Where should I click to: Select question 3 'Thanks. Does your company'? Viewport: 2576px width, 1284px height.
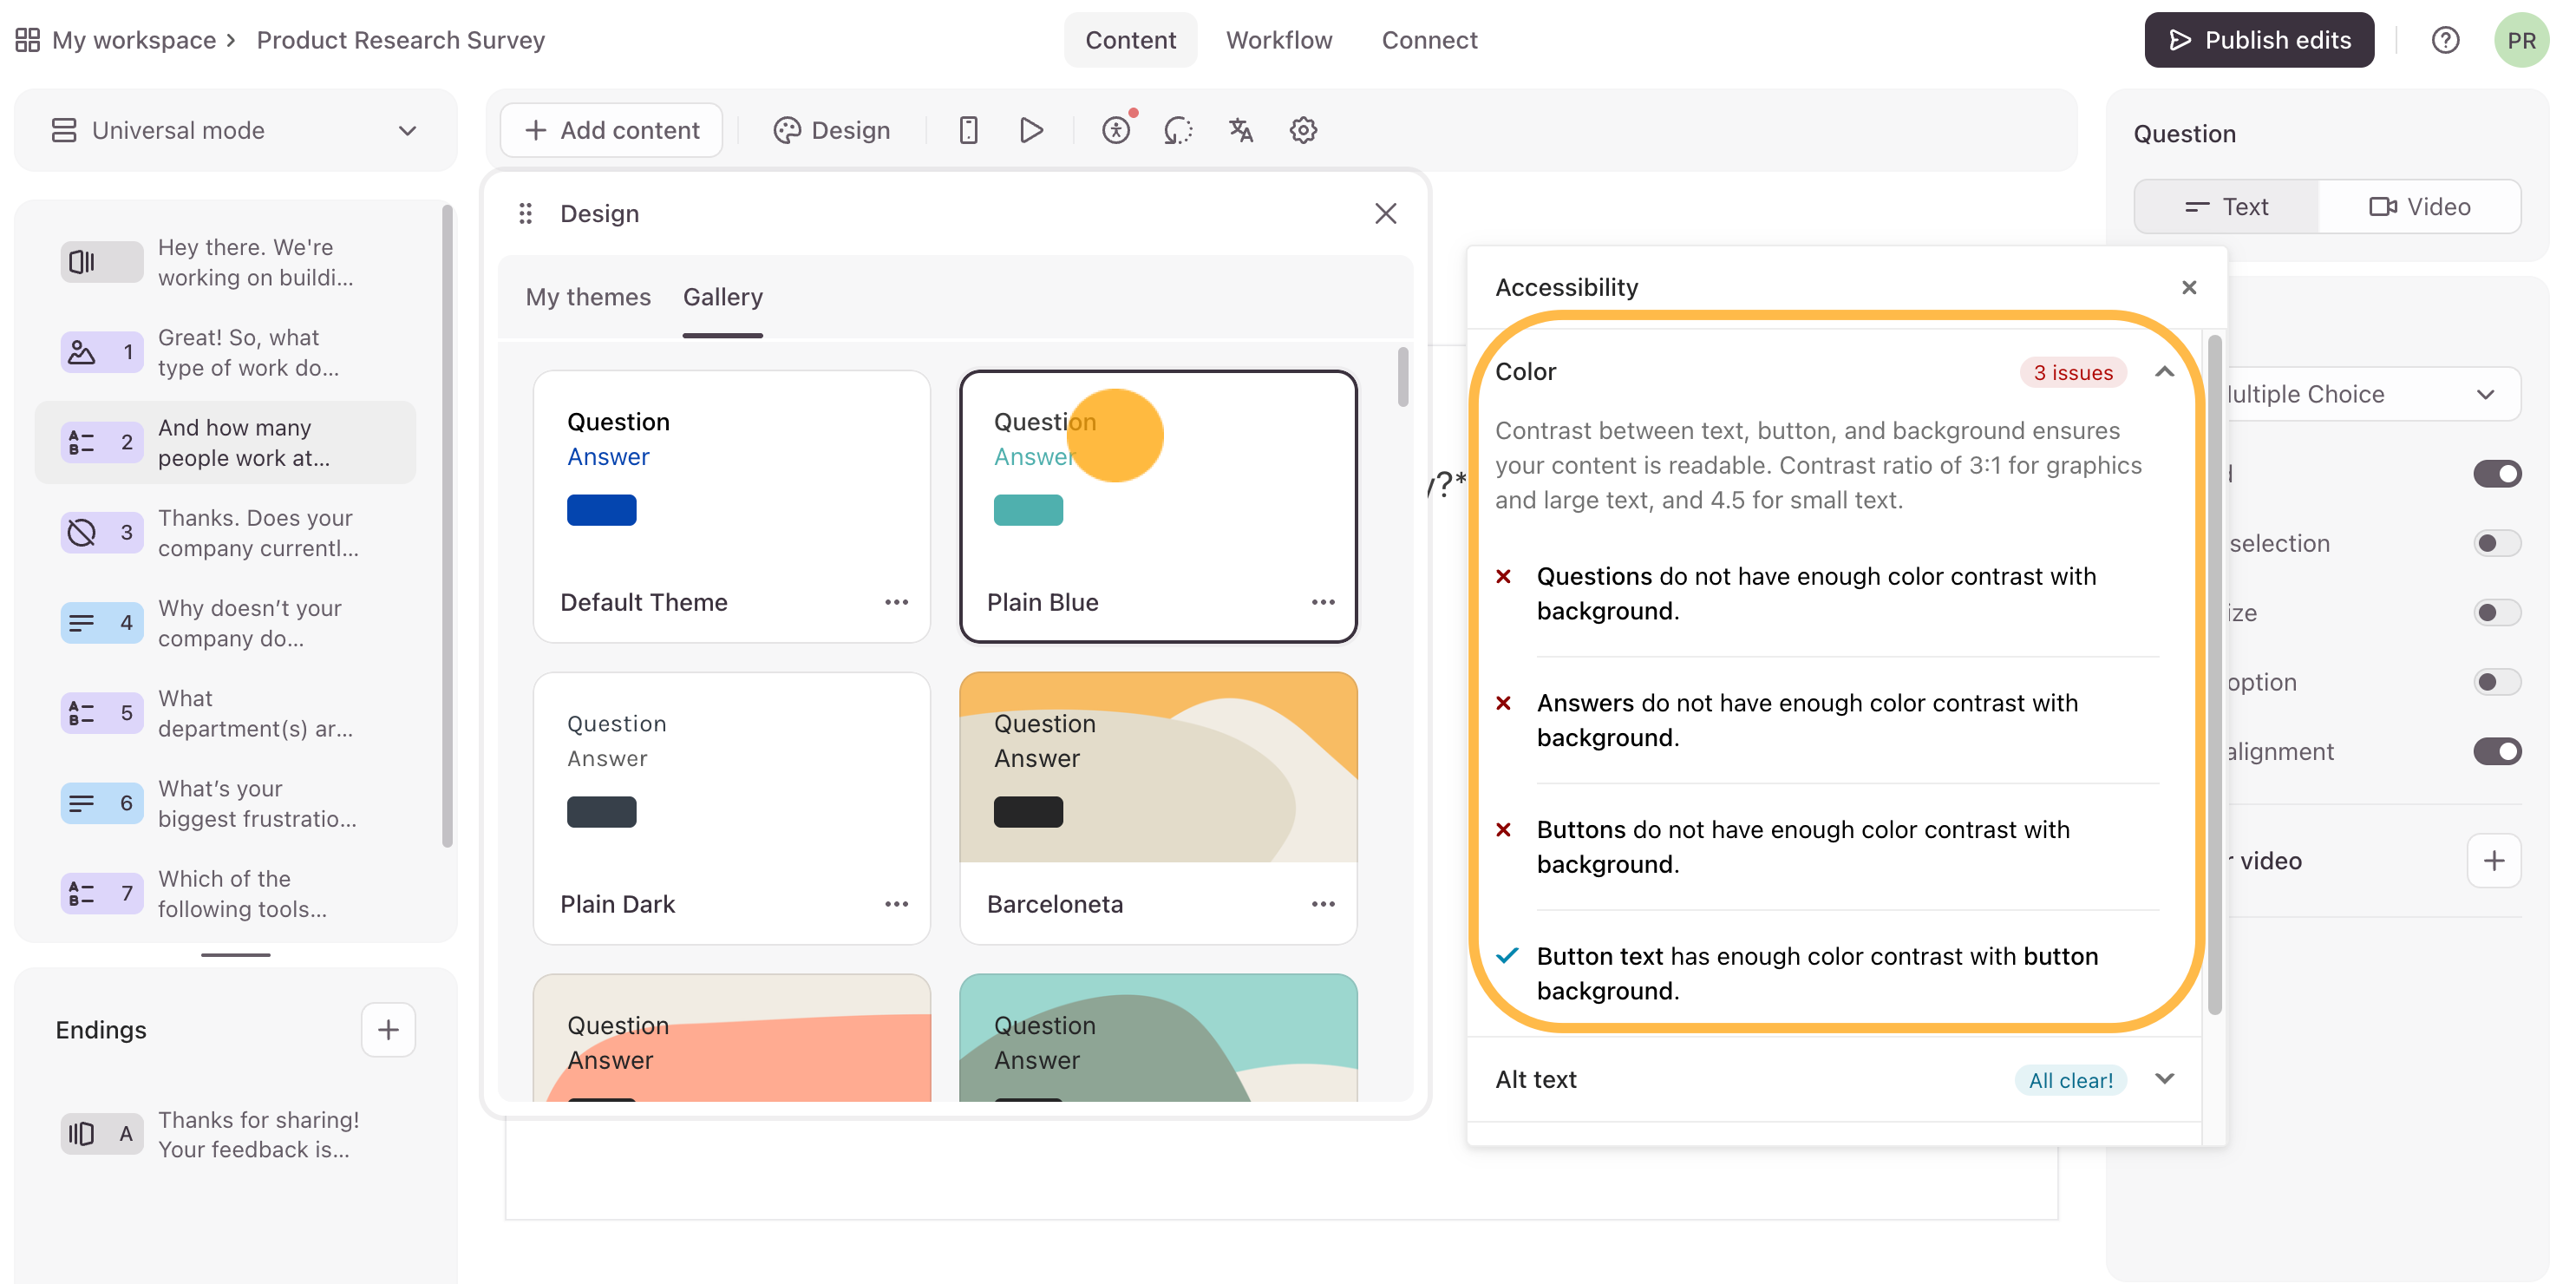[x=225, y=533]
